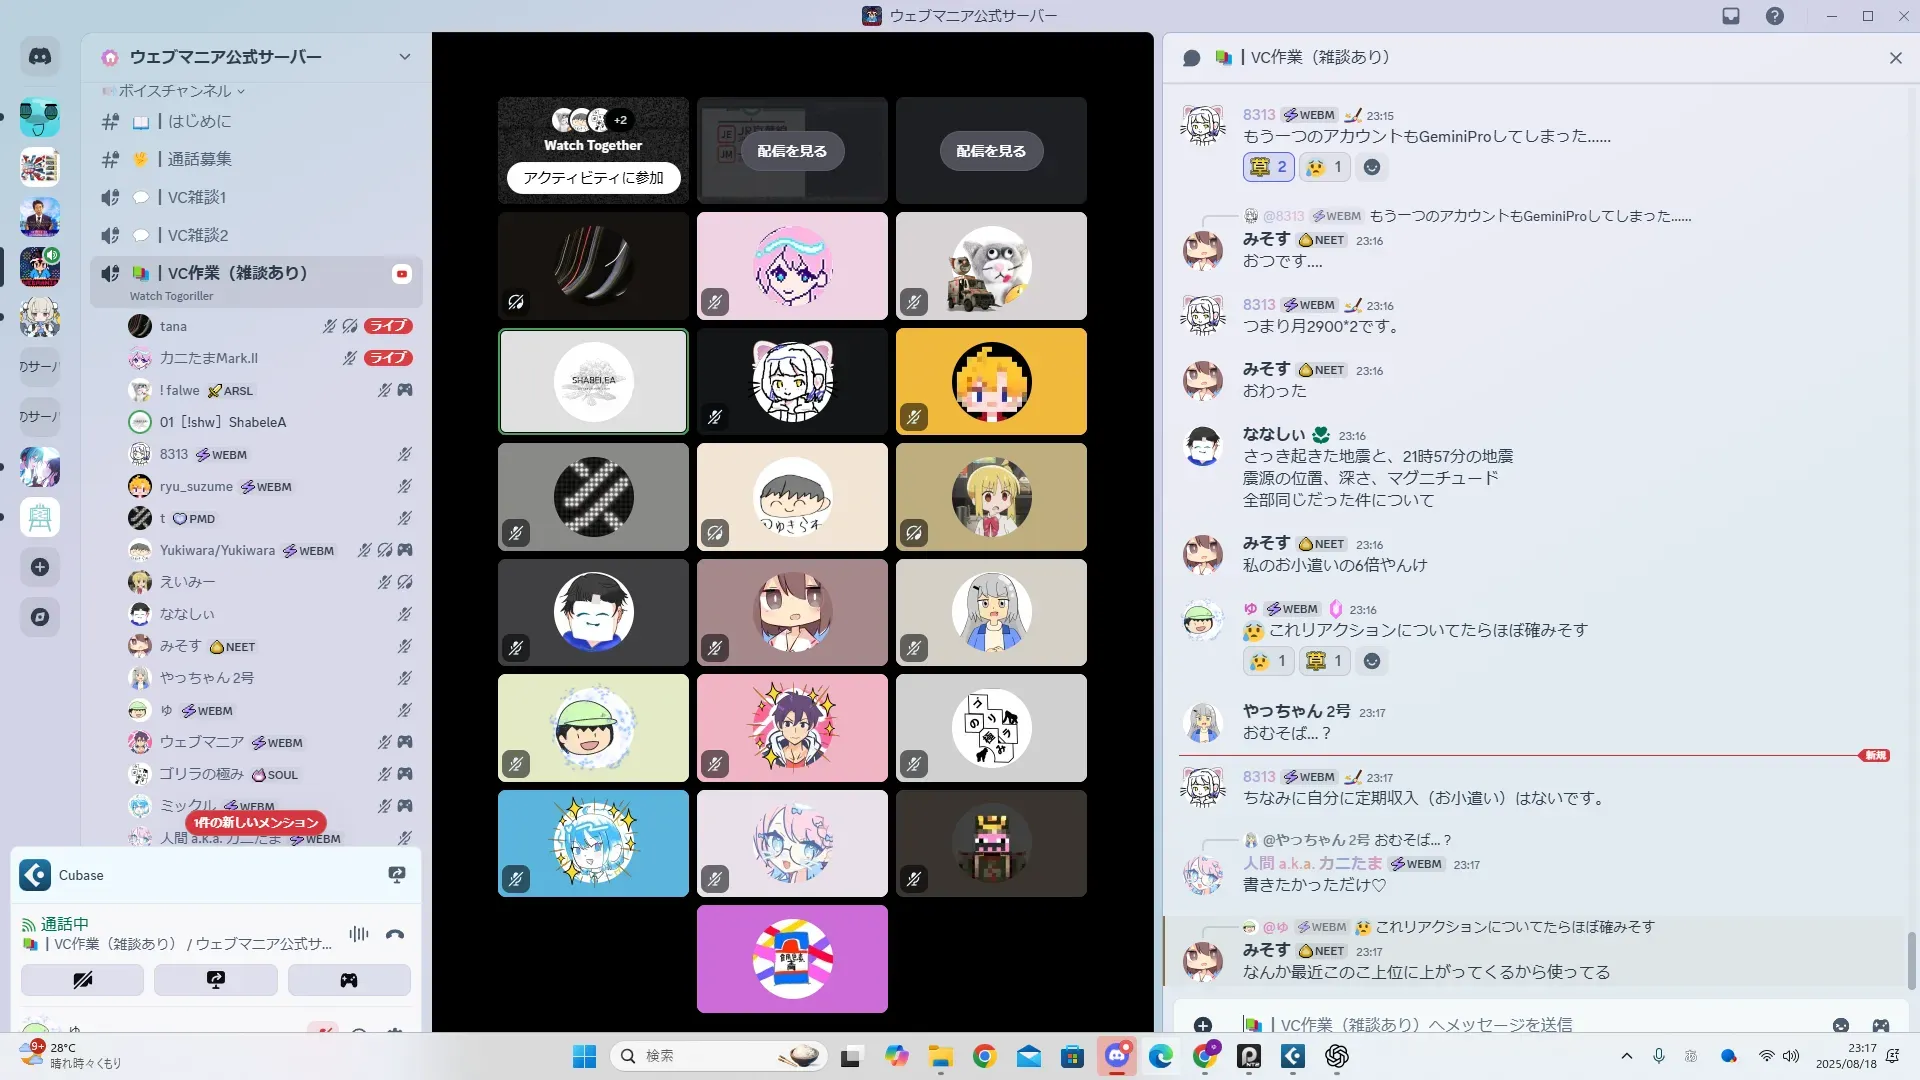Add reaction to the ゆ message

[1372, 661]
